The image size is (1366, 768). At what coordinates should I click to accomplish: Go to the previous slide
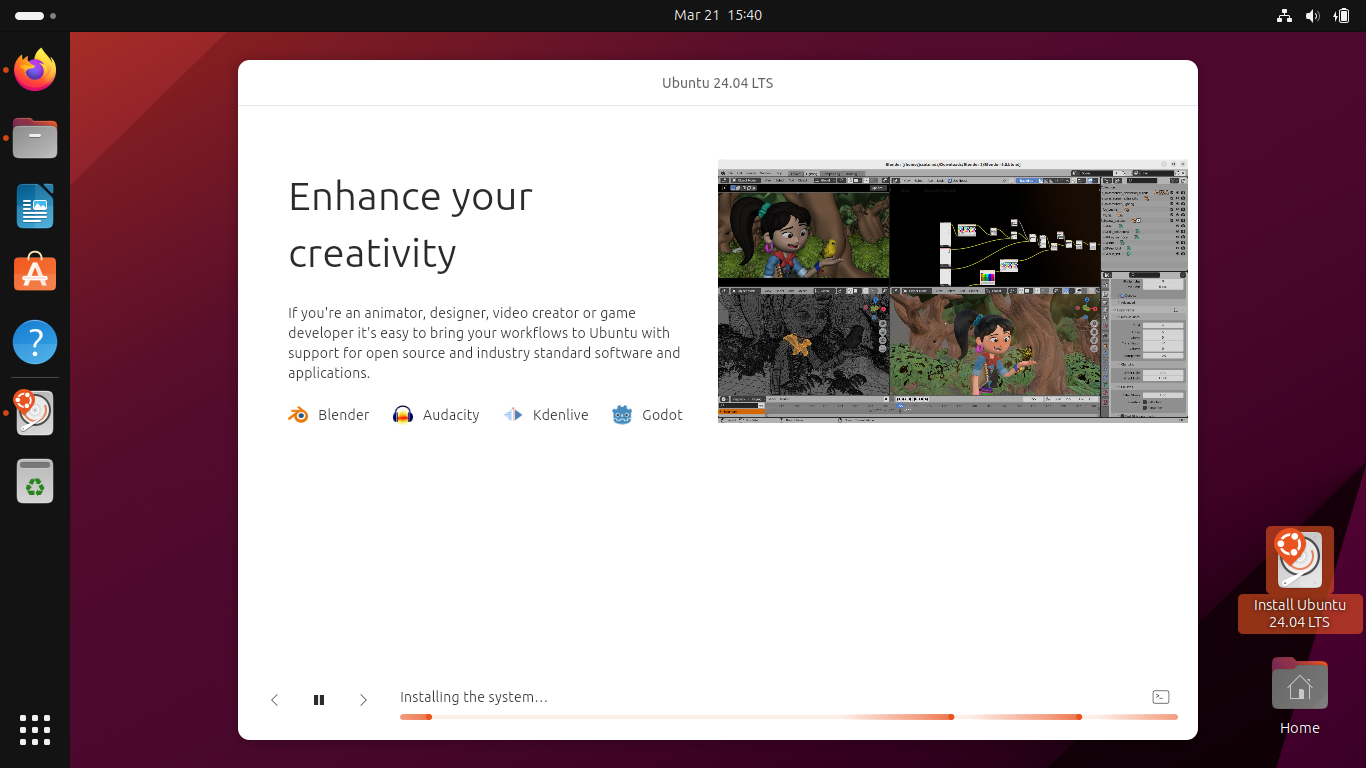[275, 700]
